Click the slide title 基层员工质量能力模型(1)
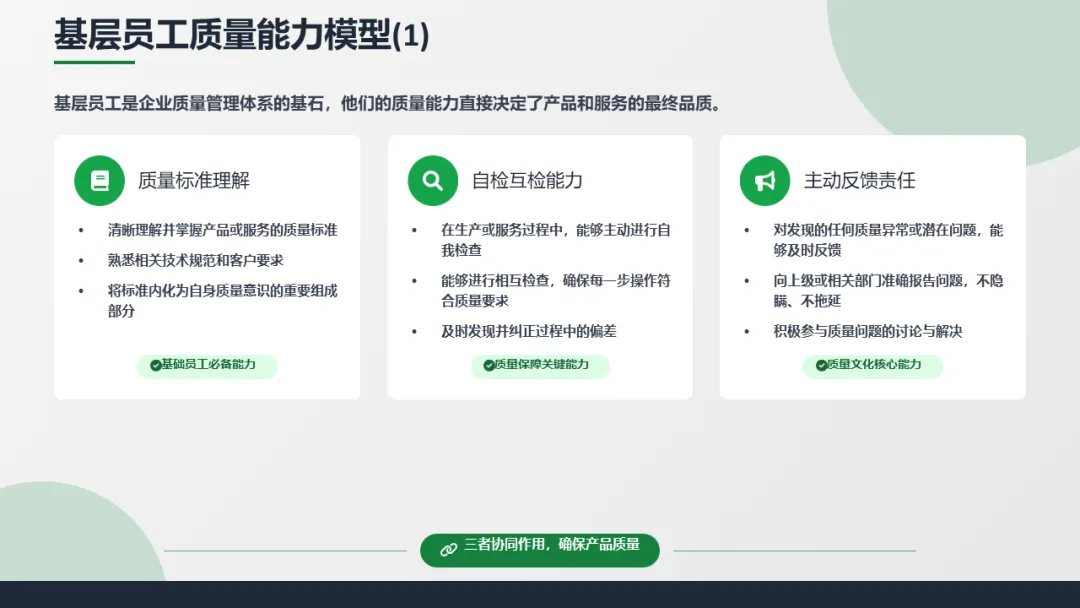Viewport: 1080px width, 608px height. (x=242, y=34)
